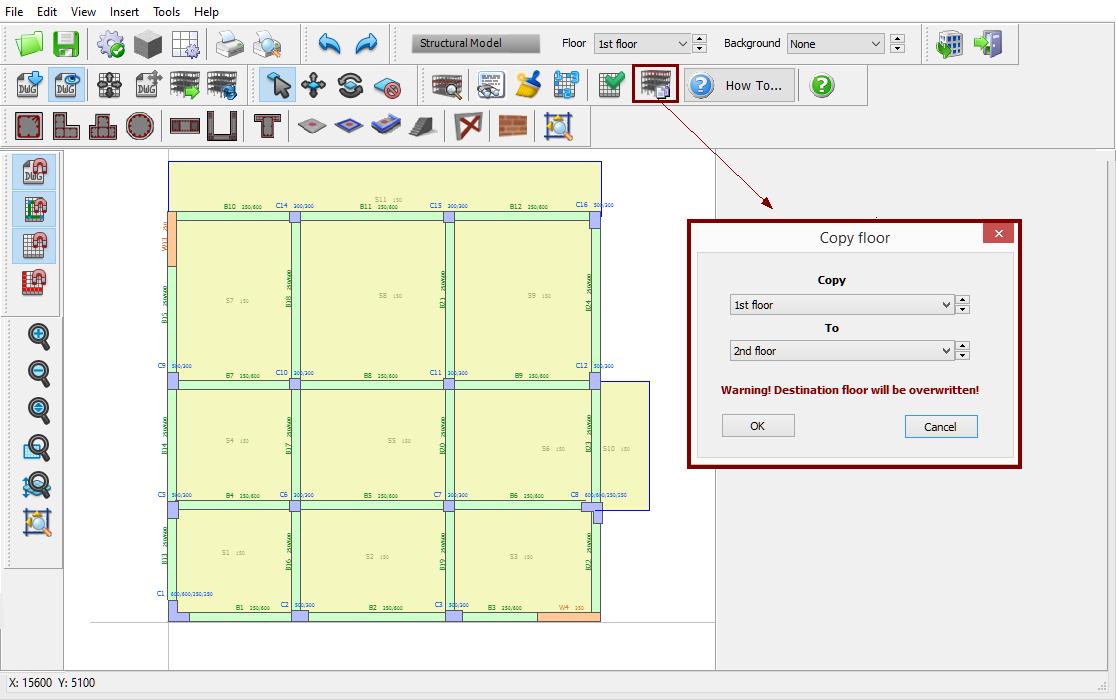Insert rectangular column section
Screen dimensions: 1116x700
pos(29,127)
